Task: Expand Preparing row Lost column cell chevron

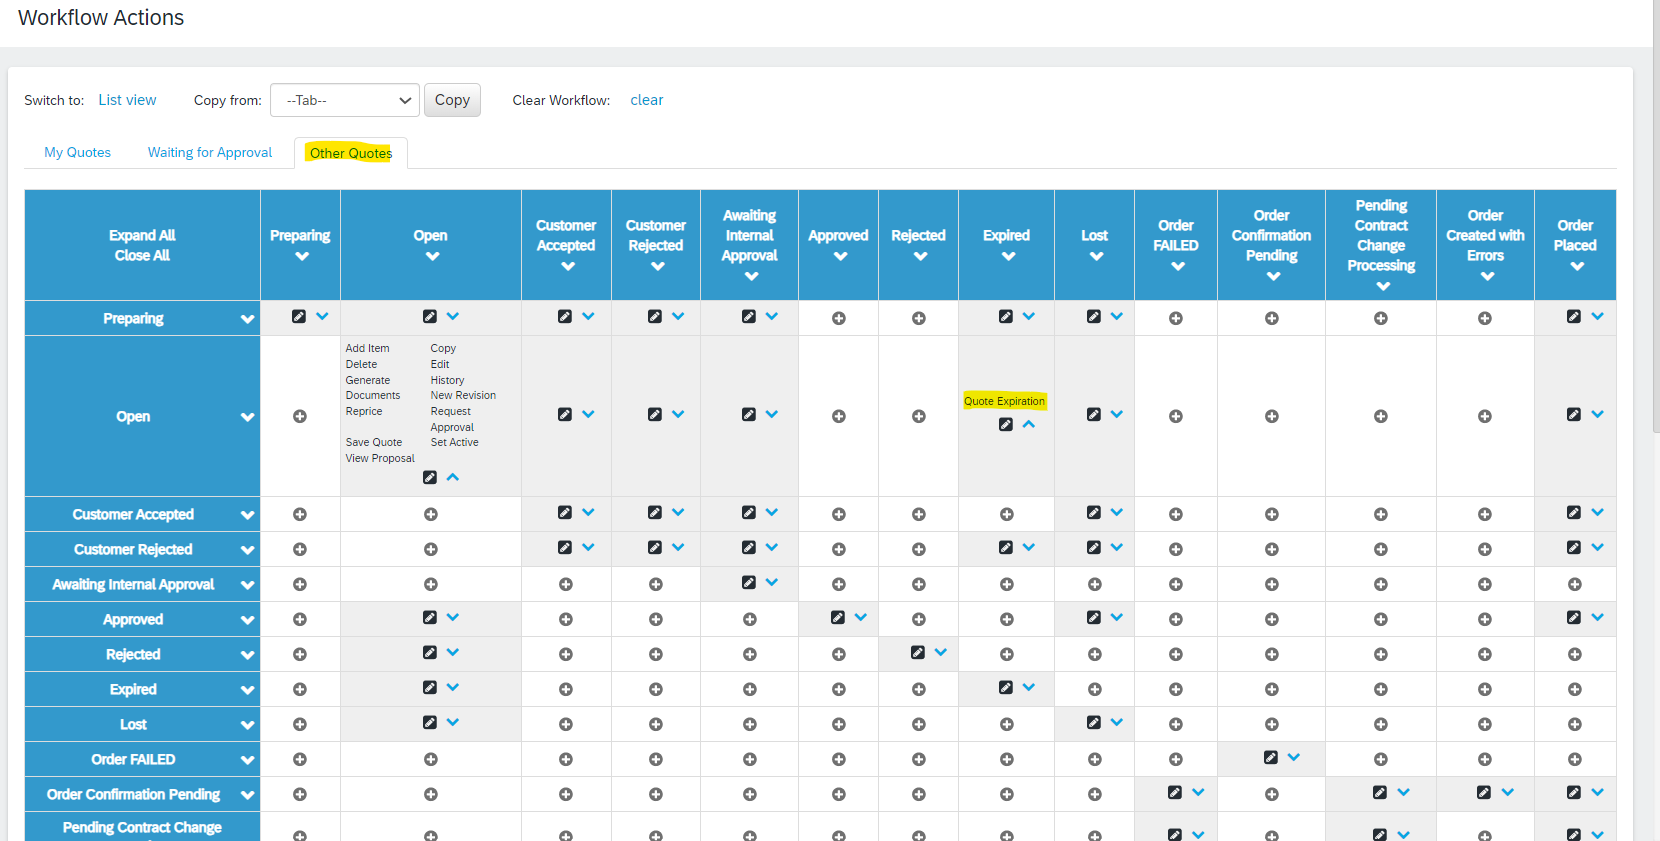Action: tap(1117, 316)
